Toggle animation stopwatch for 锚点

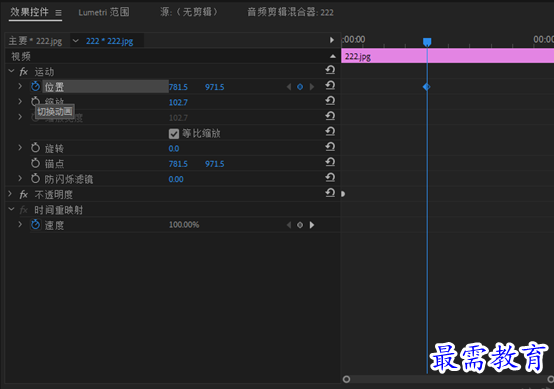(35, 163)
